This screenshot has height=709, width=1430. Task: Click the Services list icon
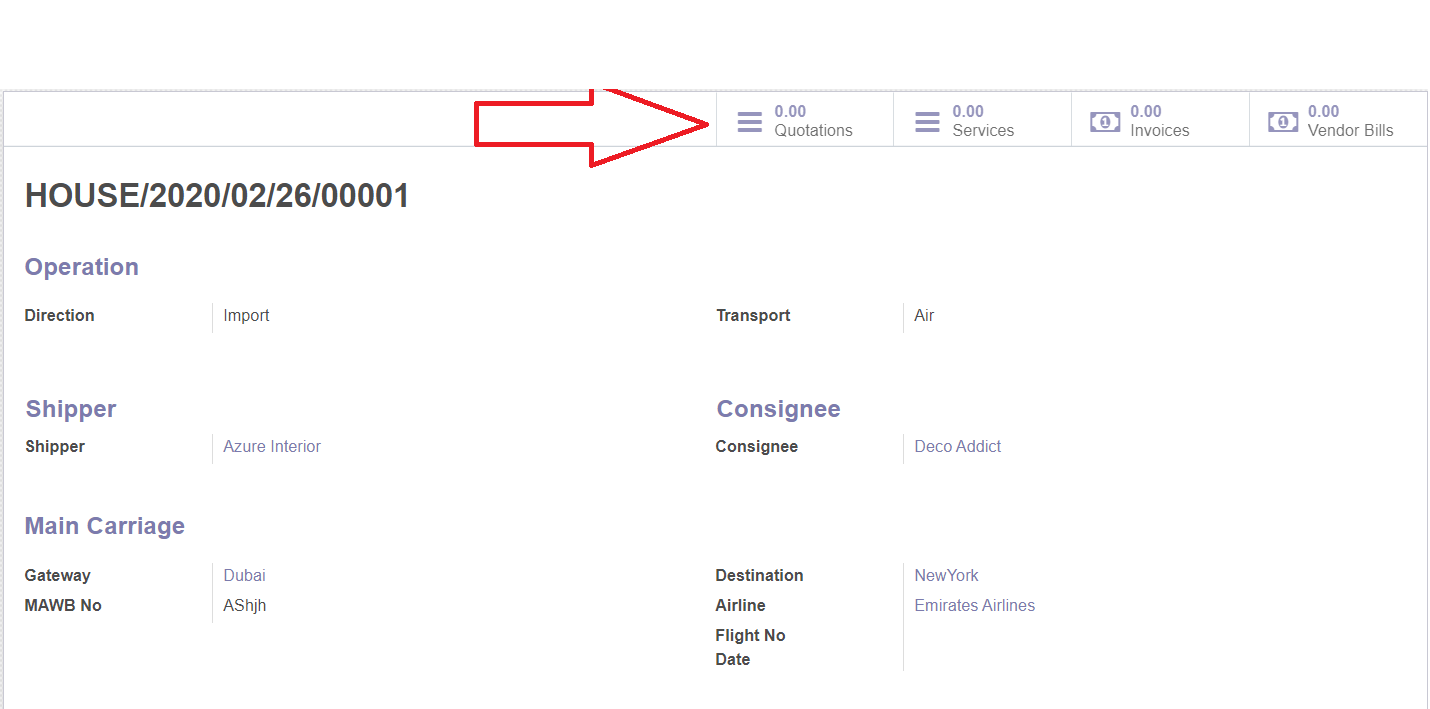pos(927,121)
